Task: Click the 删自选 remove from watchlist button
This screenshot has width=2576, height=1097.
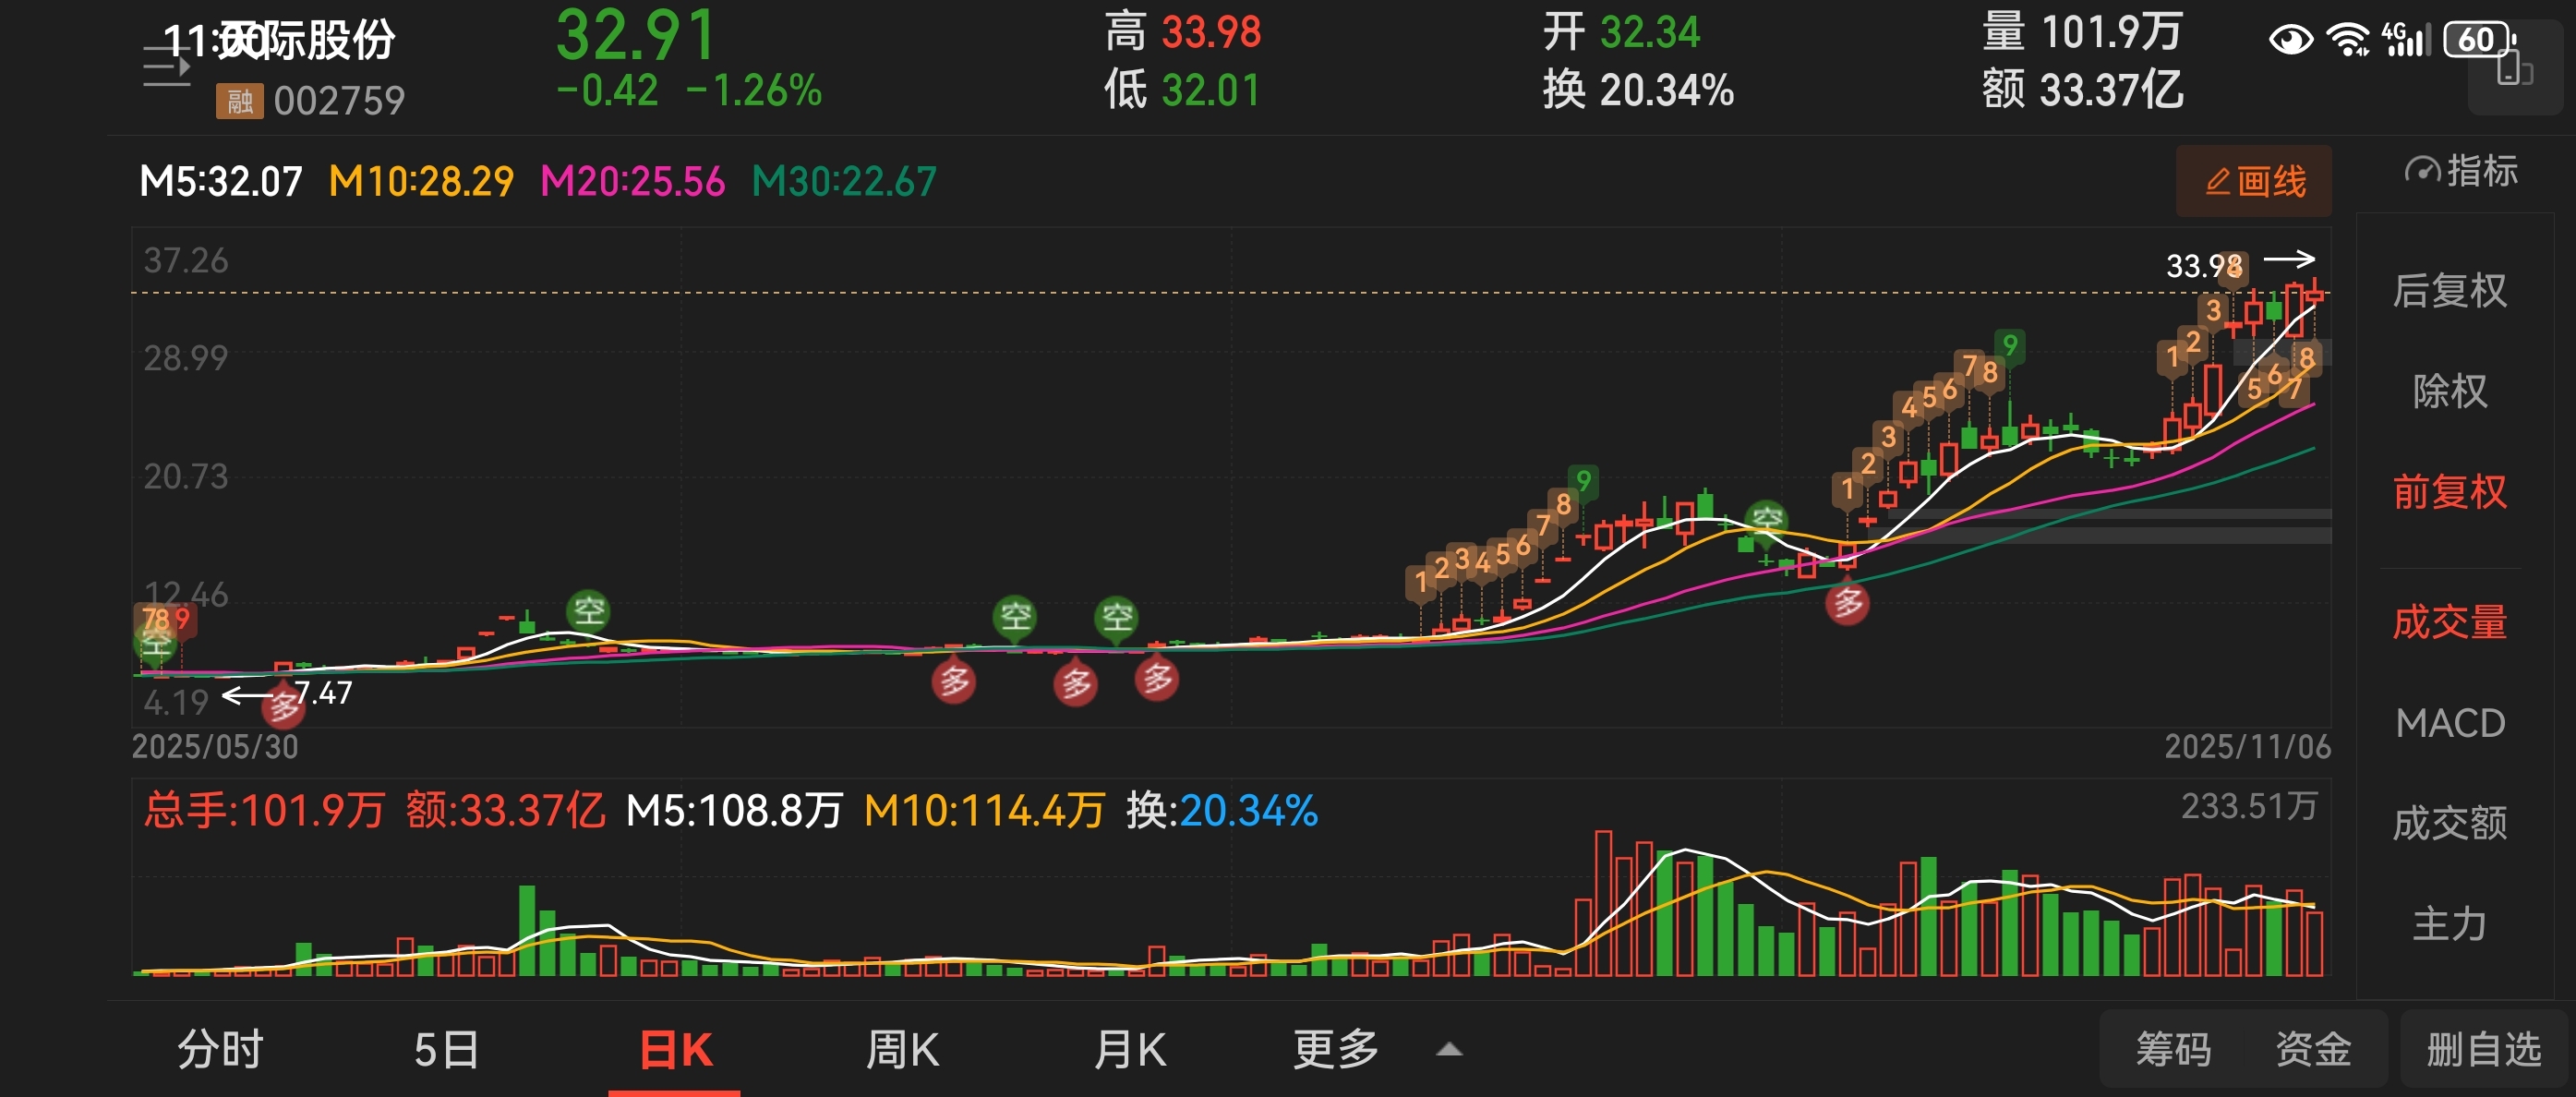Action: point(2484,1050)
